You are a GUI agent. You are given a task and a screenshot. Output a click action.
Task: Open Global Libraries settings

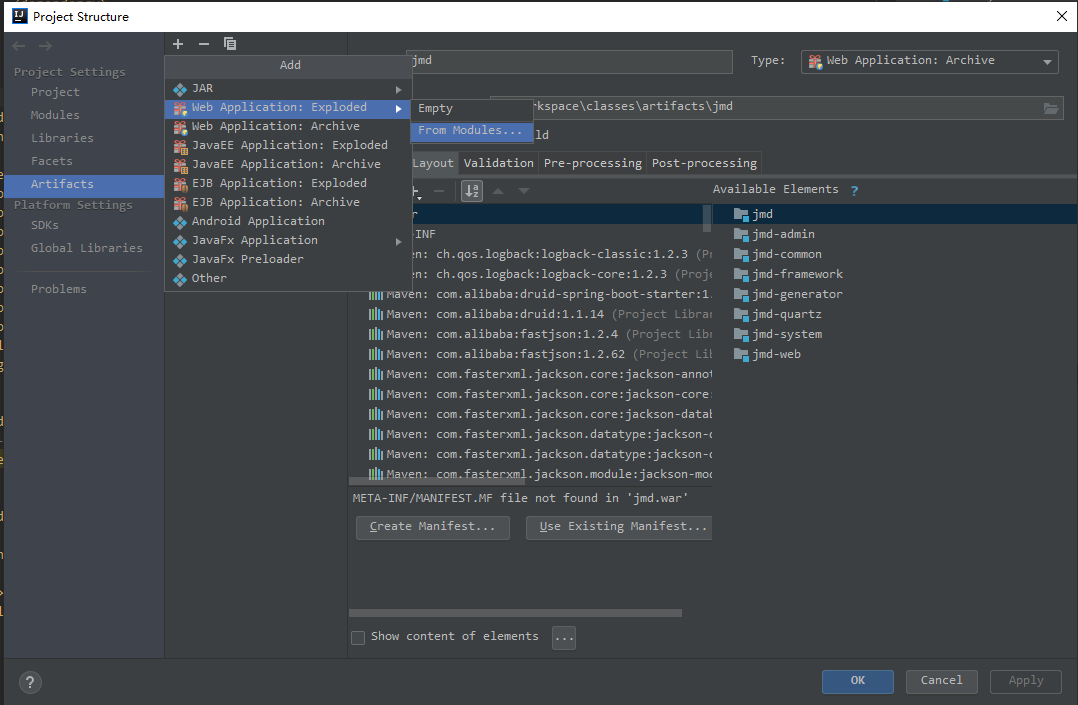87,248
